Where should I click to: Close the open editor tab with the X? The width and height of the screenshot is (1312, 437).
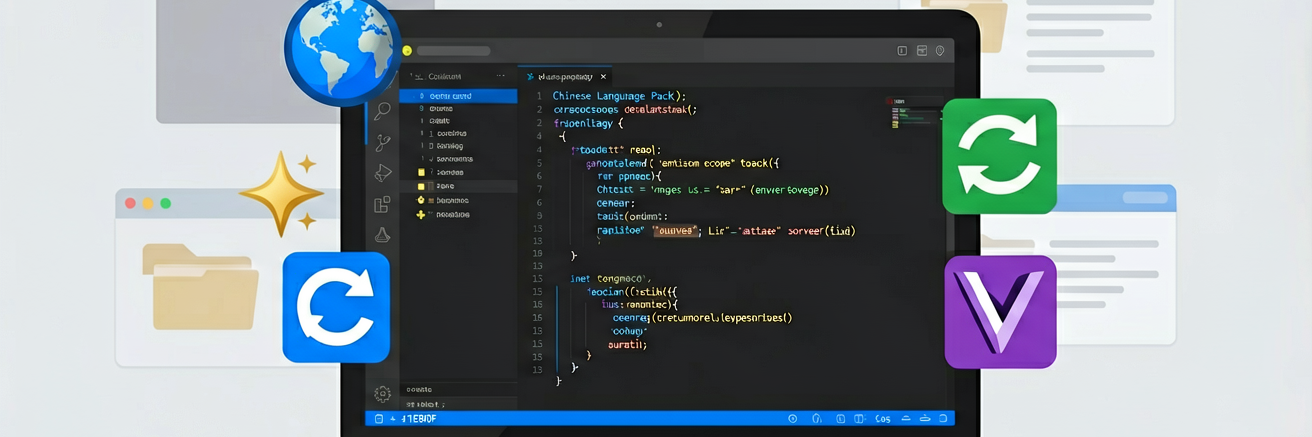click(x=603, y=77)
